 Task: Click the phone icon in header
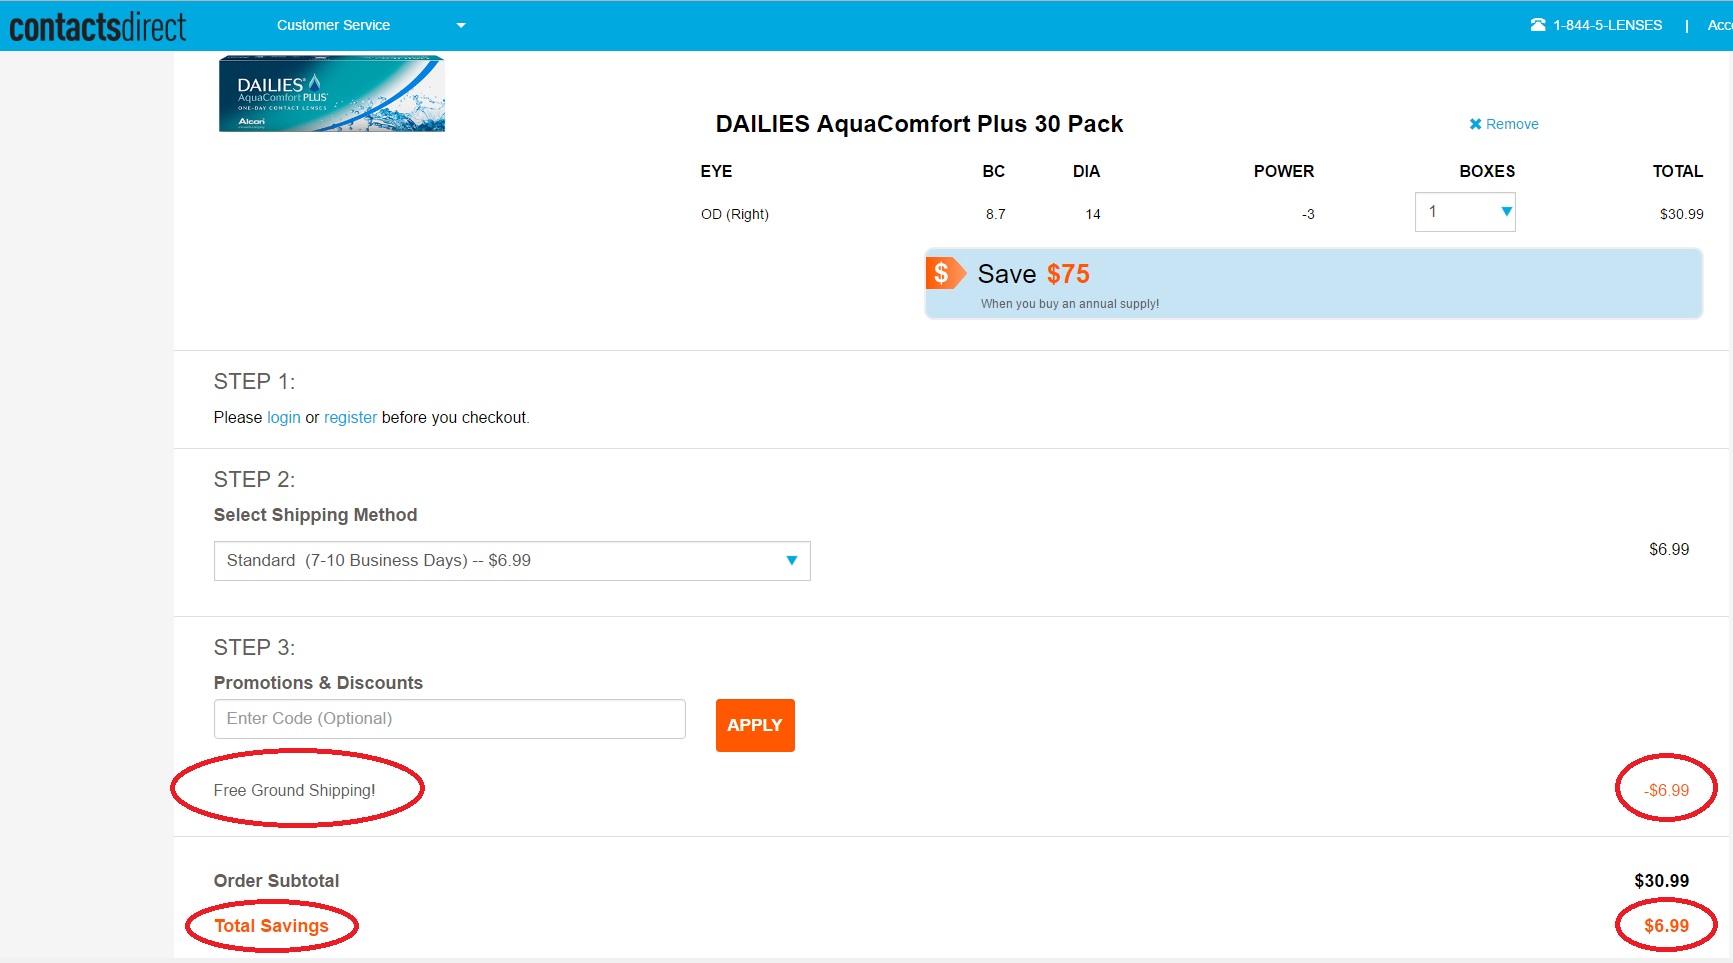point(1538,25)
